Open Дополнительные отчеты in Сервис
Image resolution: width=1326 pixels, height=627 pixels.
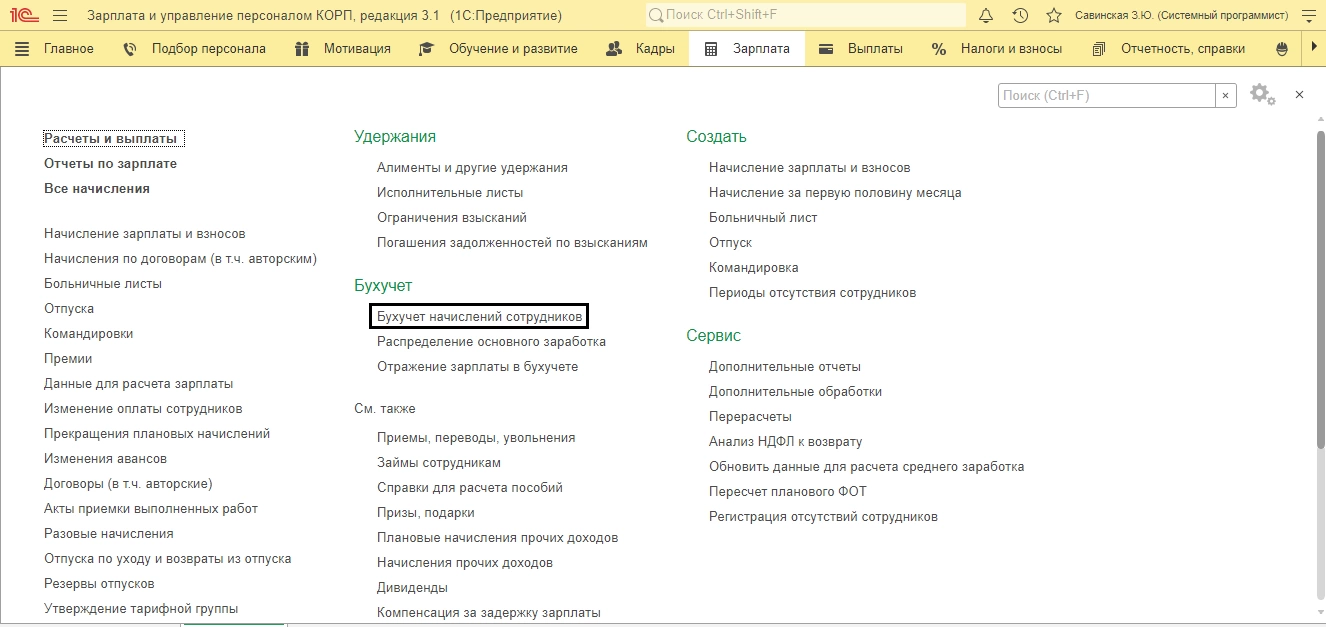pos(785,367)
